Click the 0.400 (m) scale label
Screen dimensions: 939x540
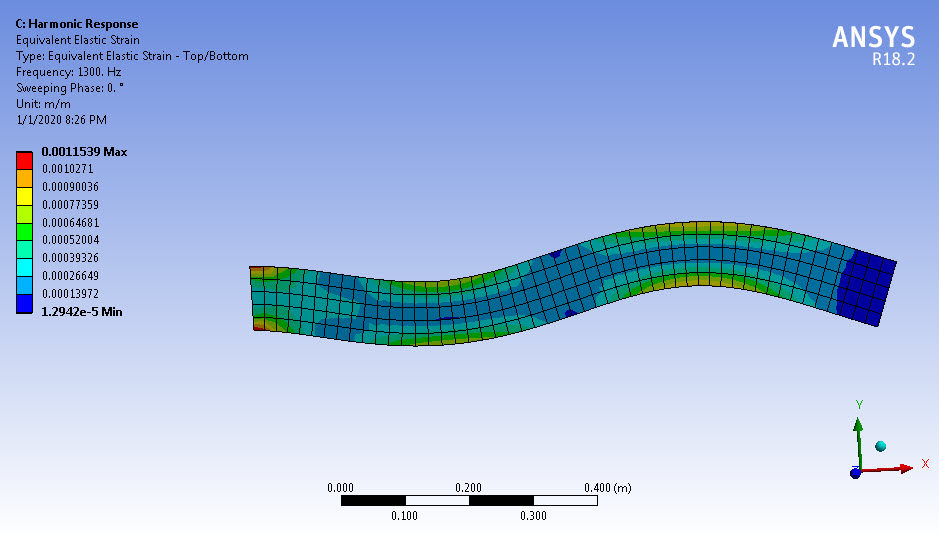(x=607, y=488)
